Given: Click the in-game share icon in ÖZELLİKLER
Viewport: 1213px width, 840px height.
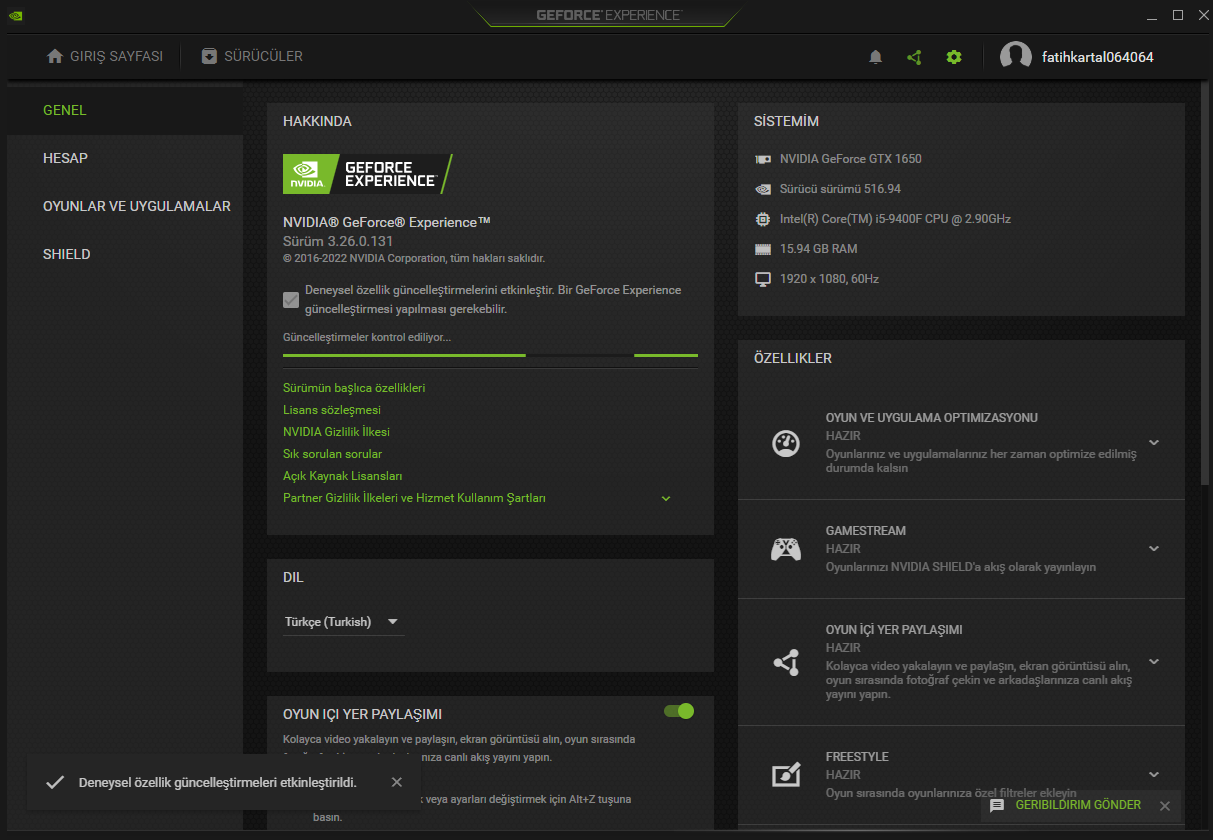Looking at the screenshot, I should tap(786, 662).
